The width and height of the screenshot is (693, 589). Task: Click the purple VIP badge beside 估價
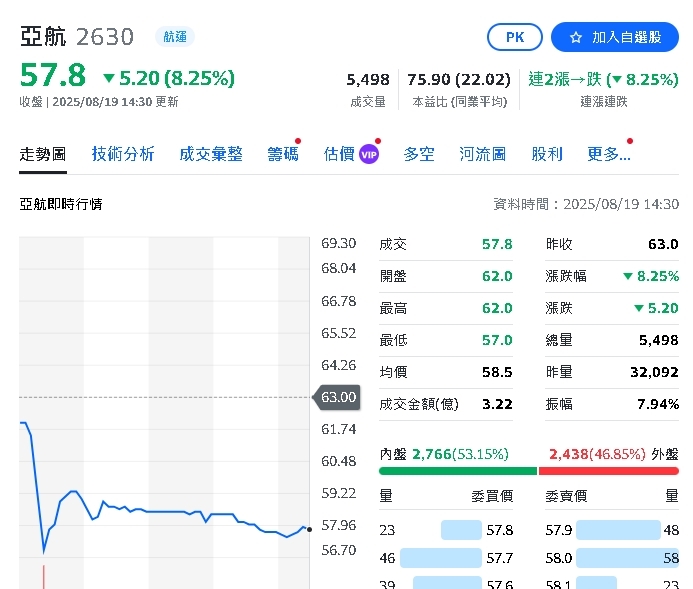(x=368, y=154)
